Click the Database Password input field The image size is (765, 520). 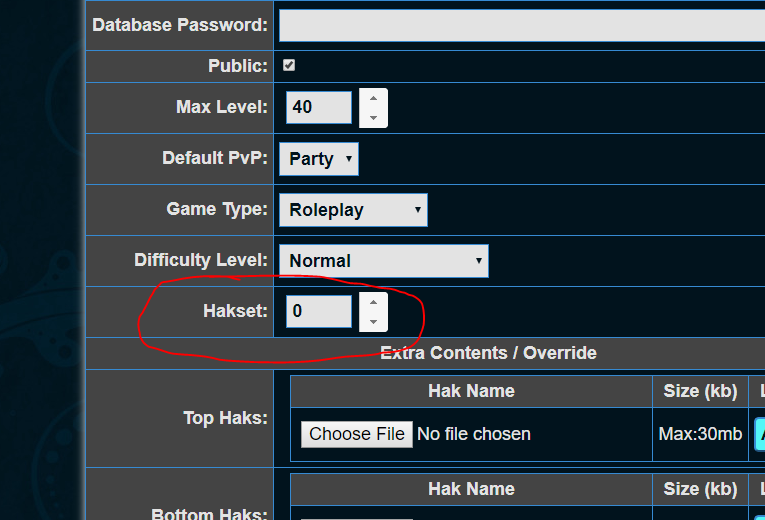[x=522, y=25]
